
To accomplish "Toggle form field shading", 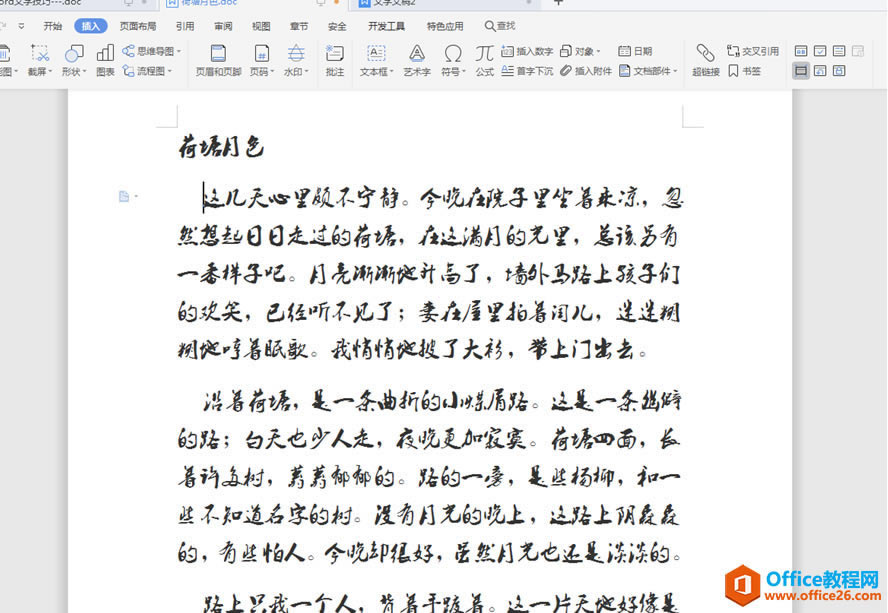I will coord(801,71).
